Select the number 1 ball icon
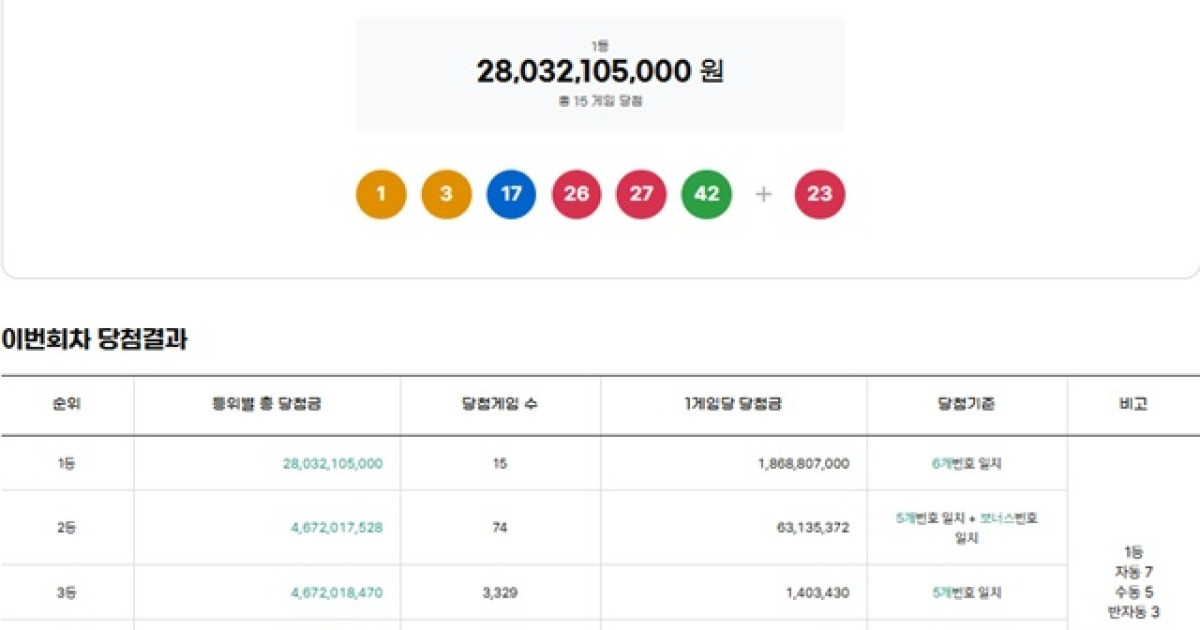The height and width of the screenshot is (630, 1200). coord(380,194)
